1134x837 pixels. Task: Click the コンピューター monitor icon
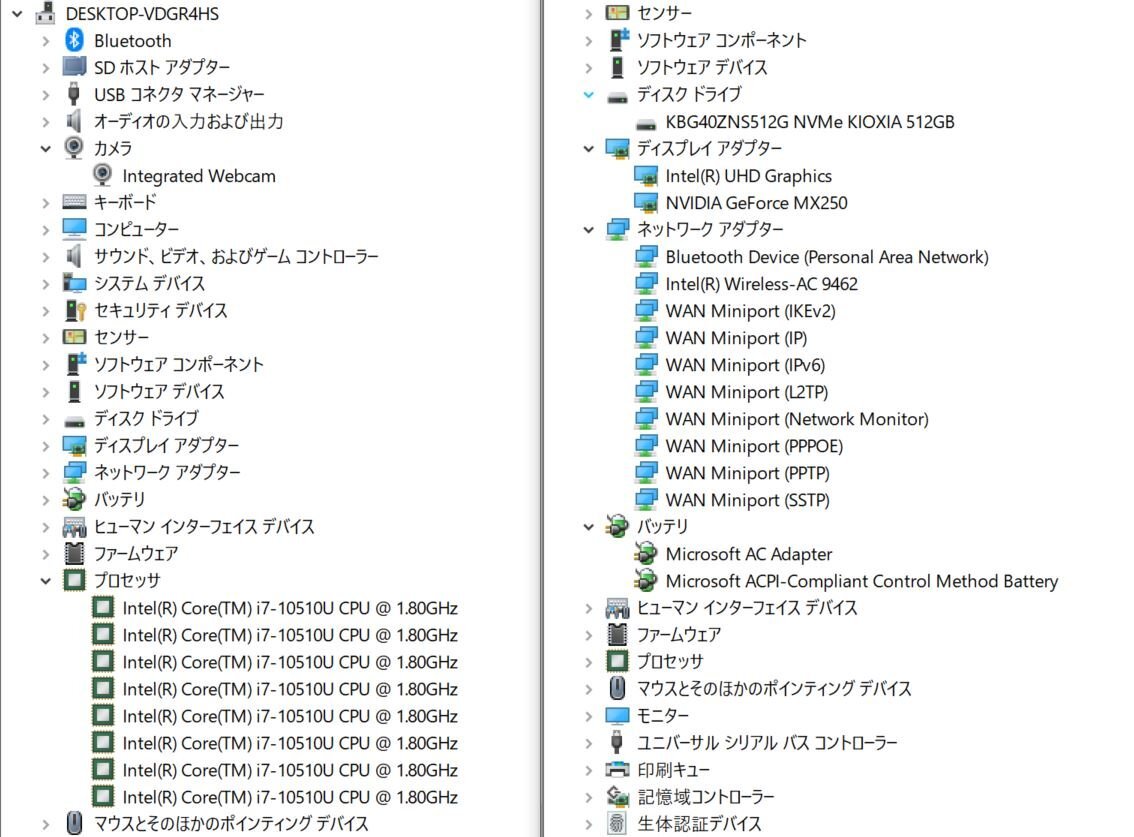(x=74, y=229)
